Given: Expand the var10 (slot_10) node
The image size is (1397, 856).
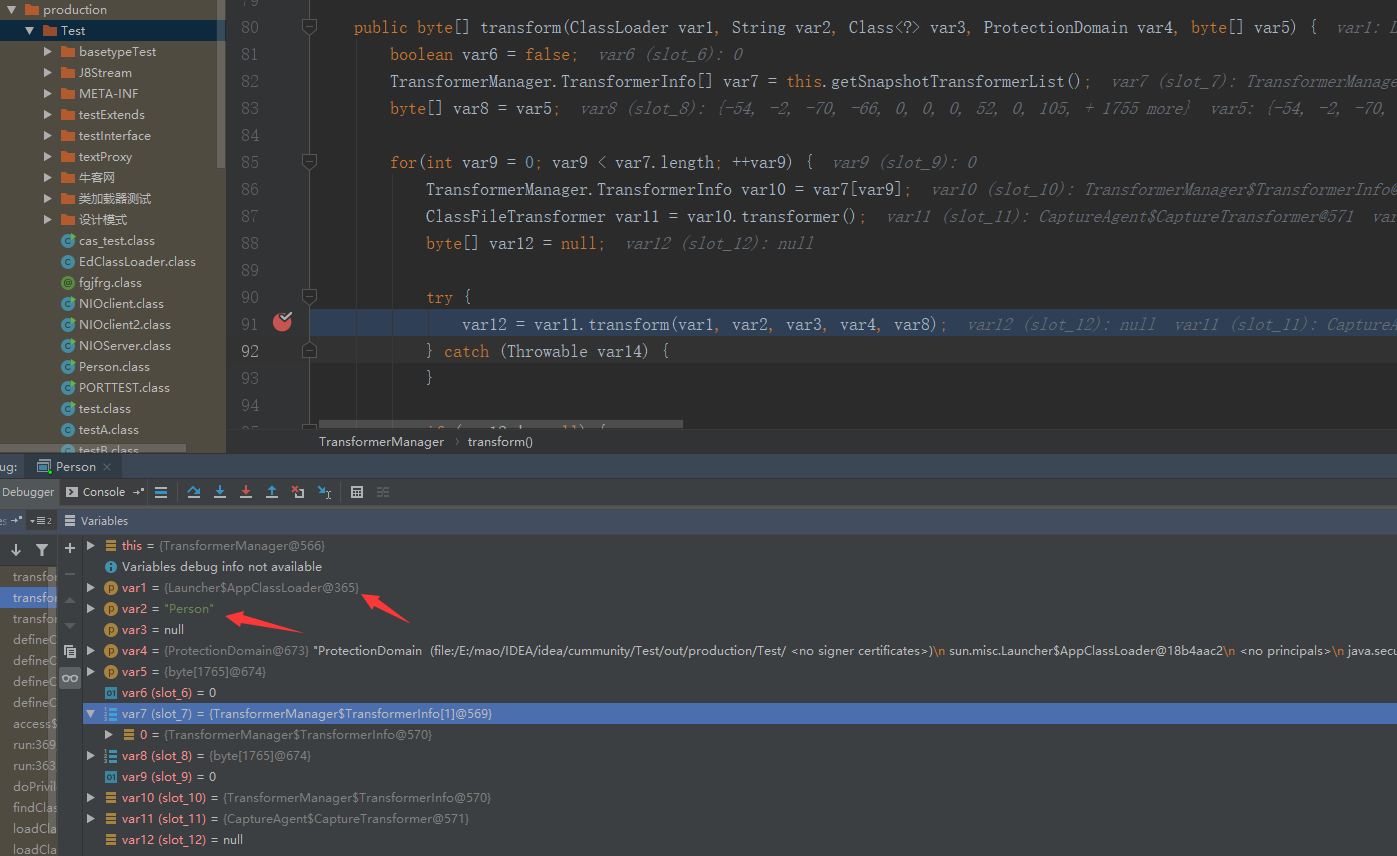Looking at the screenshot, I should coord(91,798).
